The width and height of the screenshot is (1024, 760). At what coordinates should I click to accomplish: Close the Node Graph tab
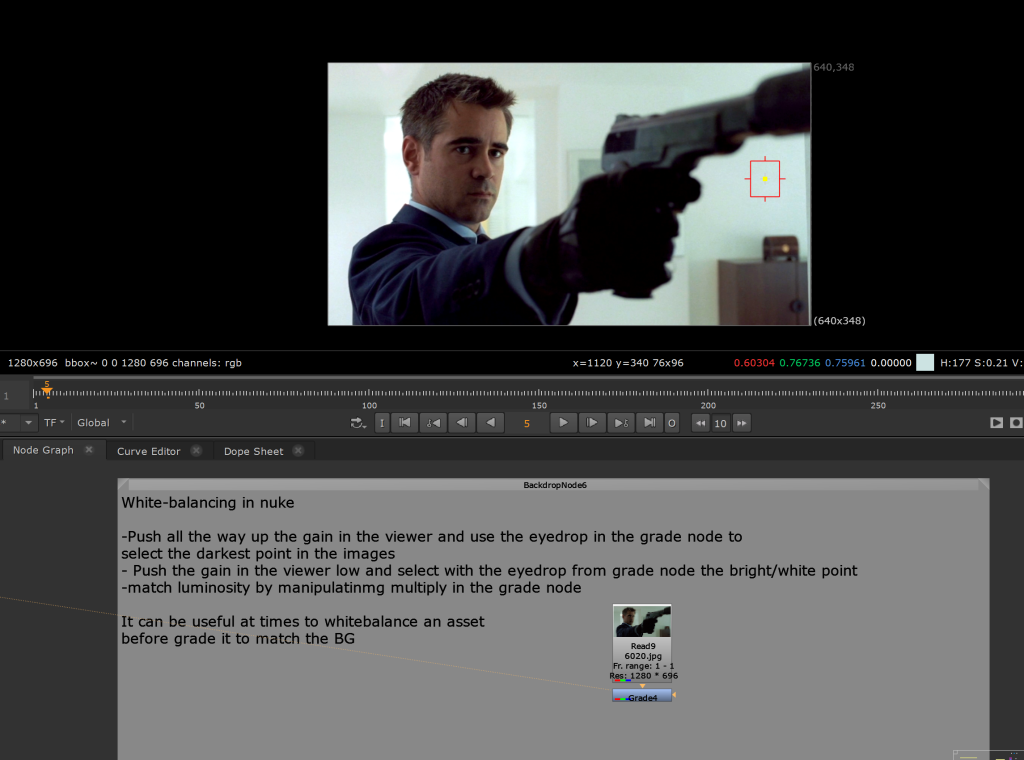(89, 450)
